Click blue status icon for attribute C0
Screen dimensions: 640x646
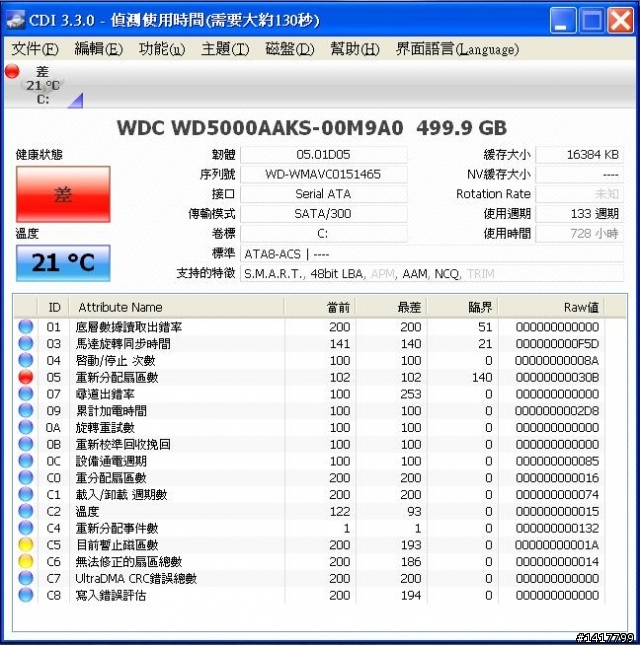coord(26,478)
